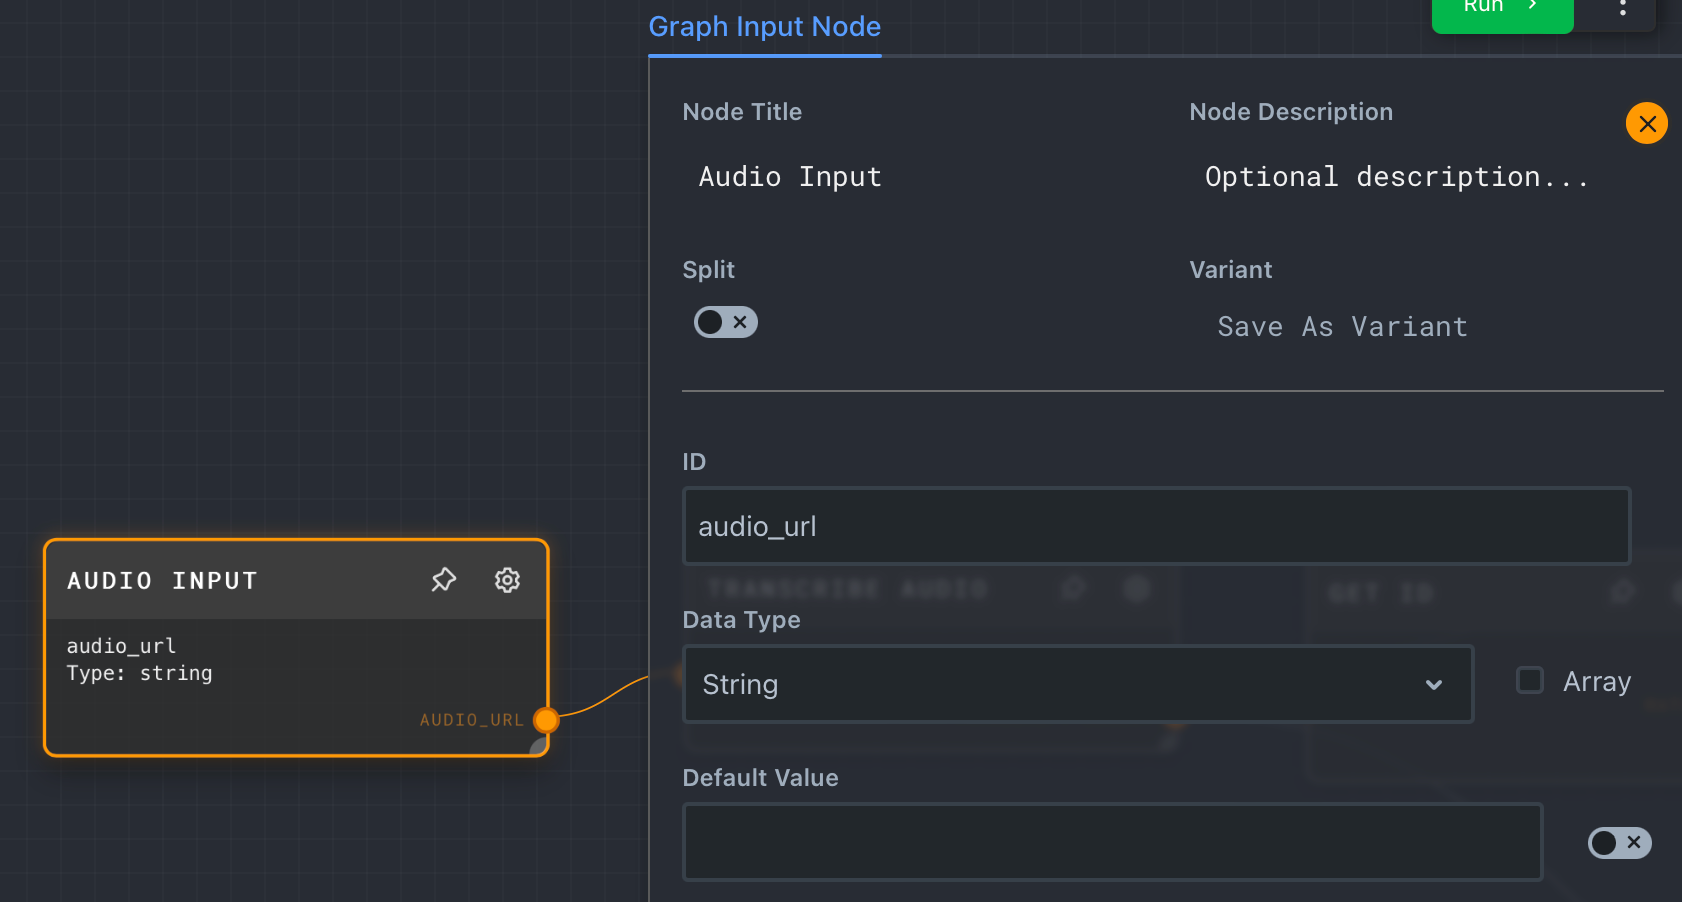Click the Optional description field
Screen dimensions: 1682x902
pos(1396,177)
